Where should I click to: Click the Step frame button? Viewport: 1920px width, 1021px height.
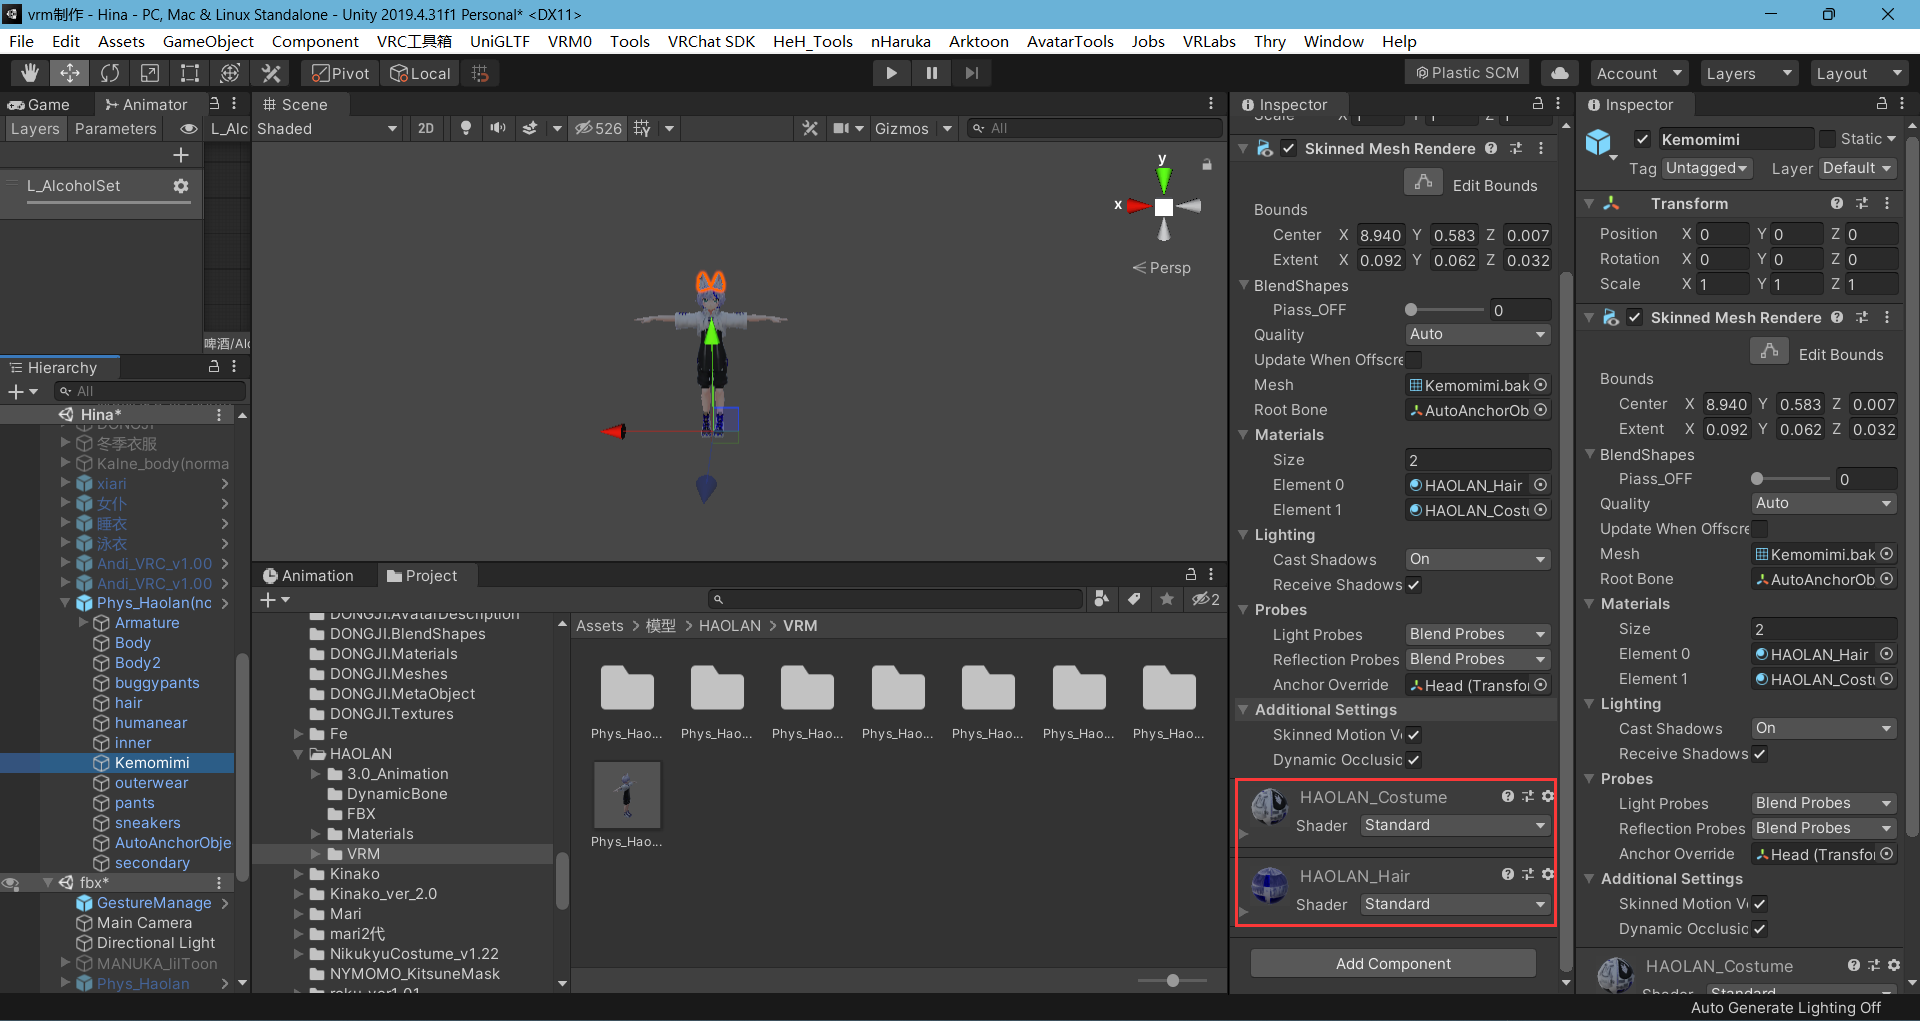[971, 73]
